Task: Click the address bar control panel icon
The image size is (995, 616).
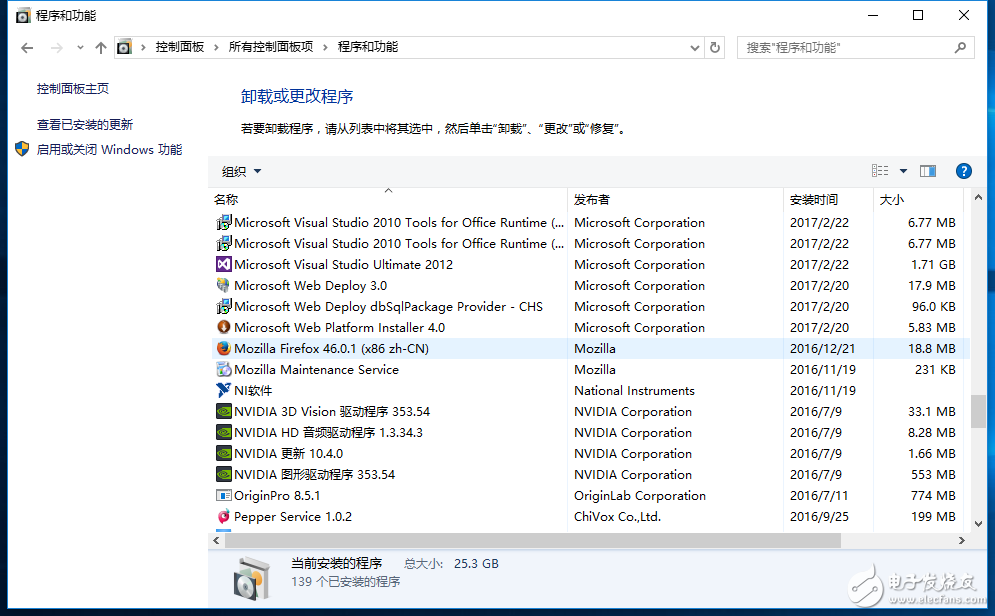Action: [x=125, y=47]
